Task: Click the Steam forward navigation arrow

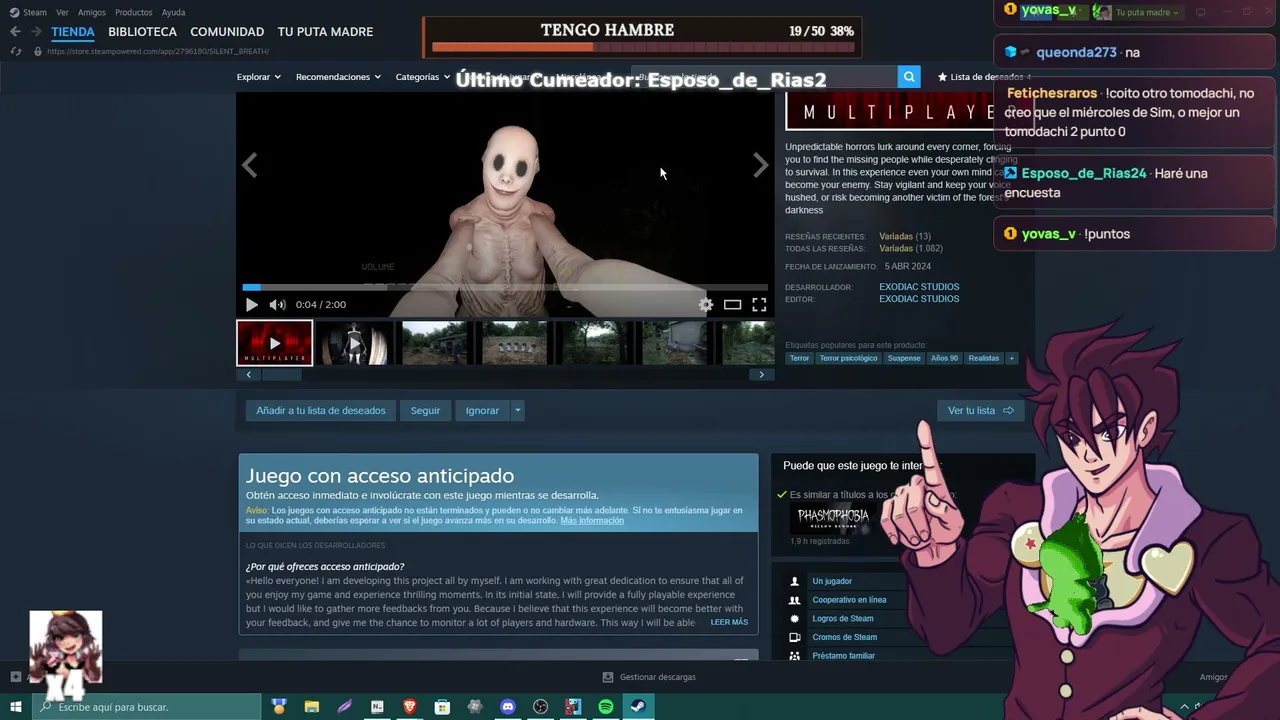Action: click(x=36, y=31)
